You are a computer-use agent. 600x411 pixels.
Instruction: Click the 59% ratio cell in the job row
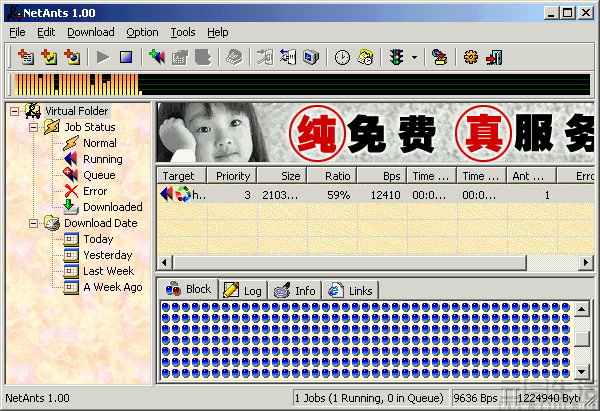point(332,195)
